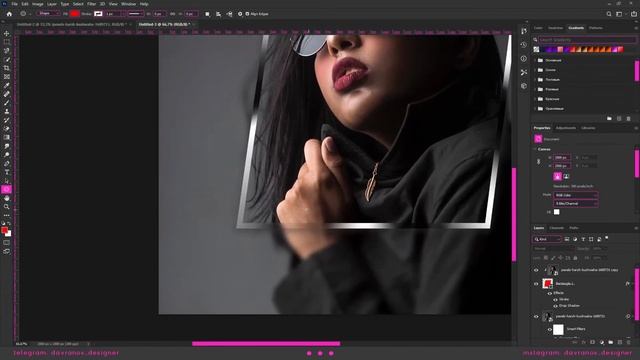Image resolution: width=640 pixels, height=360 pixels.
Task: Open the Window menu
Action: pos(128,4)
